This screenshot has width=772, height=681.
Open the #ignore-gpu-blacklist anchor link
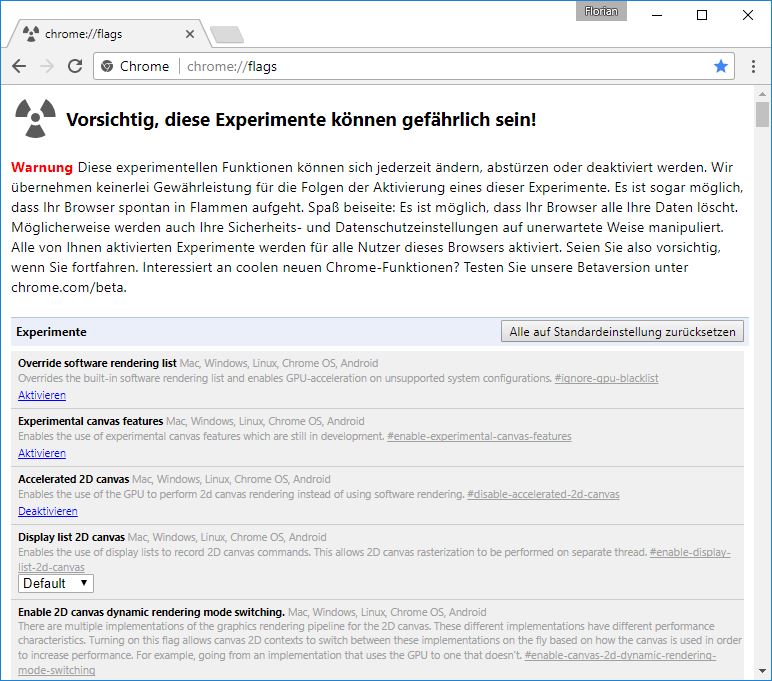coord(606,379)
